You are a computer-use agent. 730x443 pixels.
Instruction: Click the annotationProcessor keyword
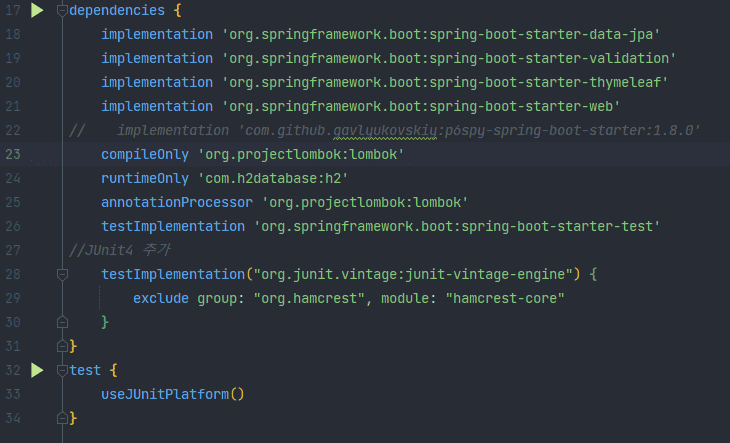pyautogui.click(x=177, y=202)
